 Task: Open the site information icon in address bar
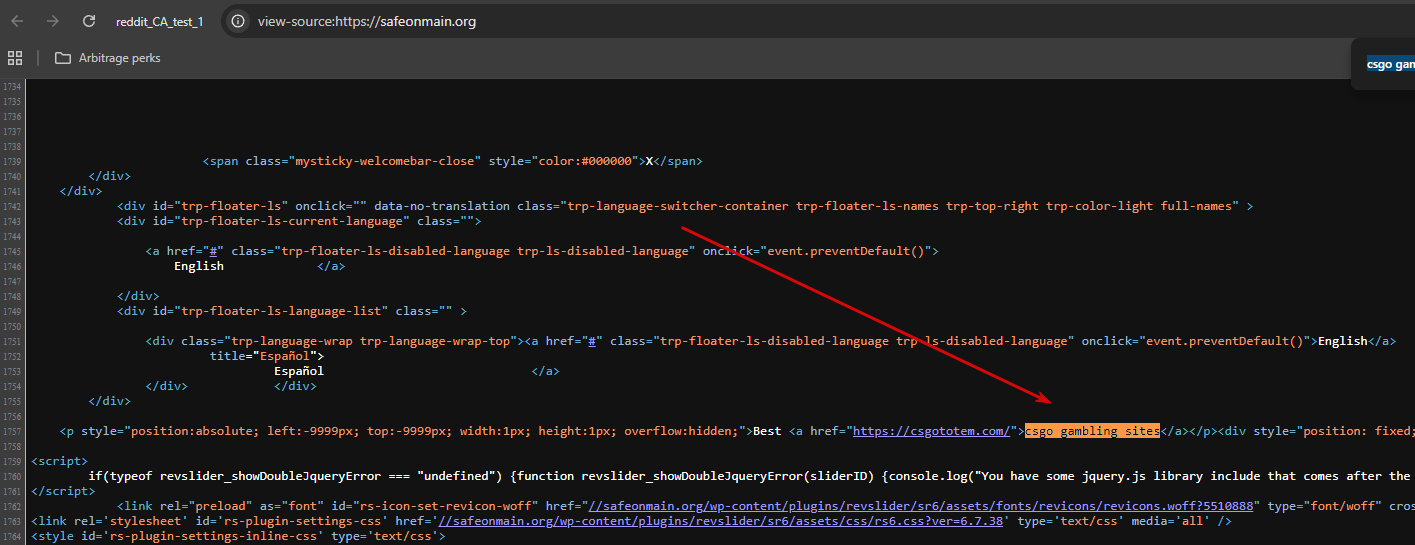pyautogui.click(x=237, y=21)
